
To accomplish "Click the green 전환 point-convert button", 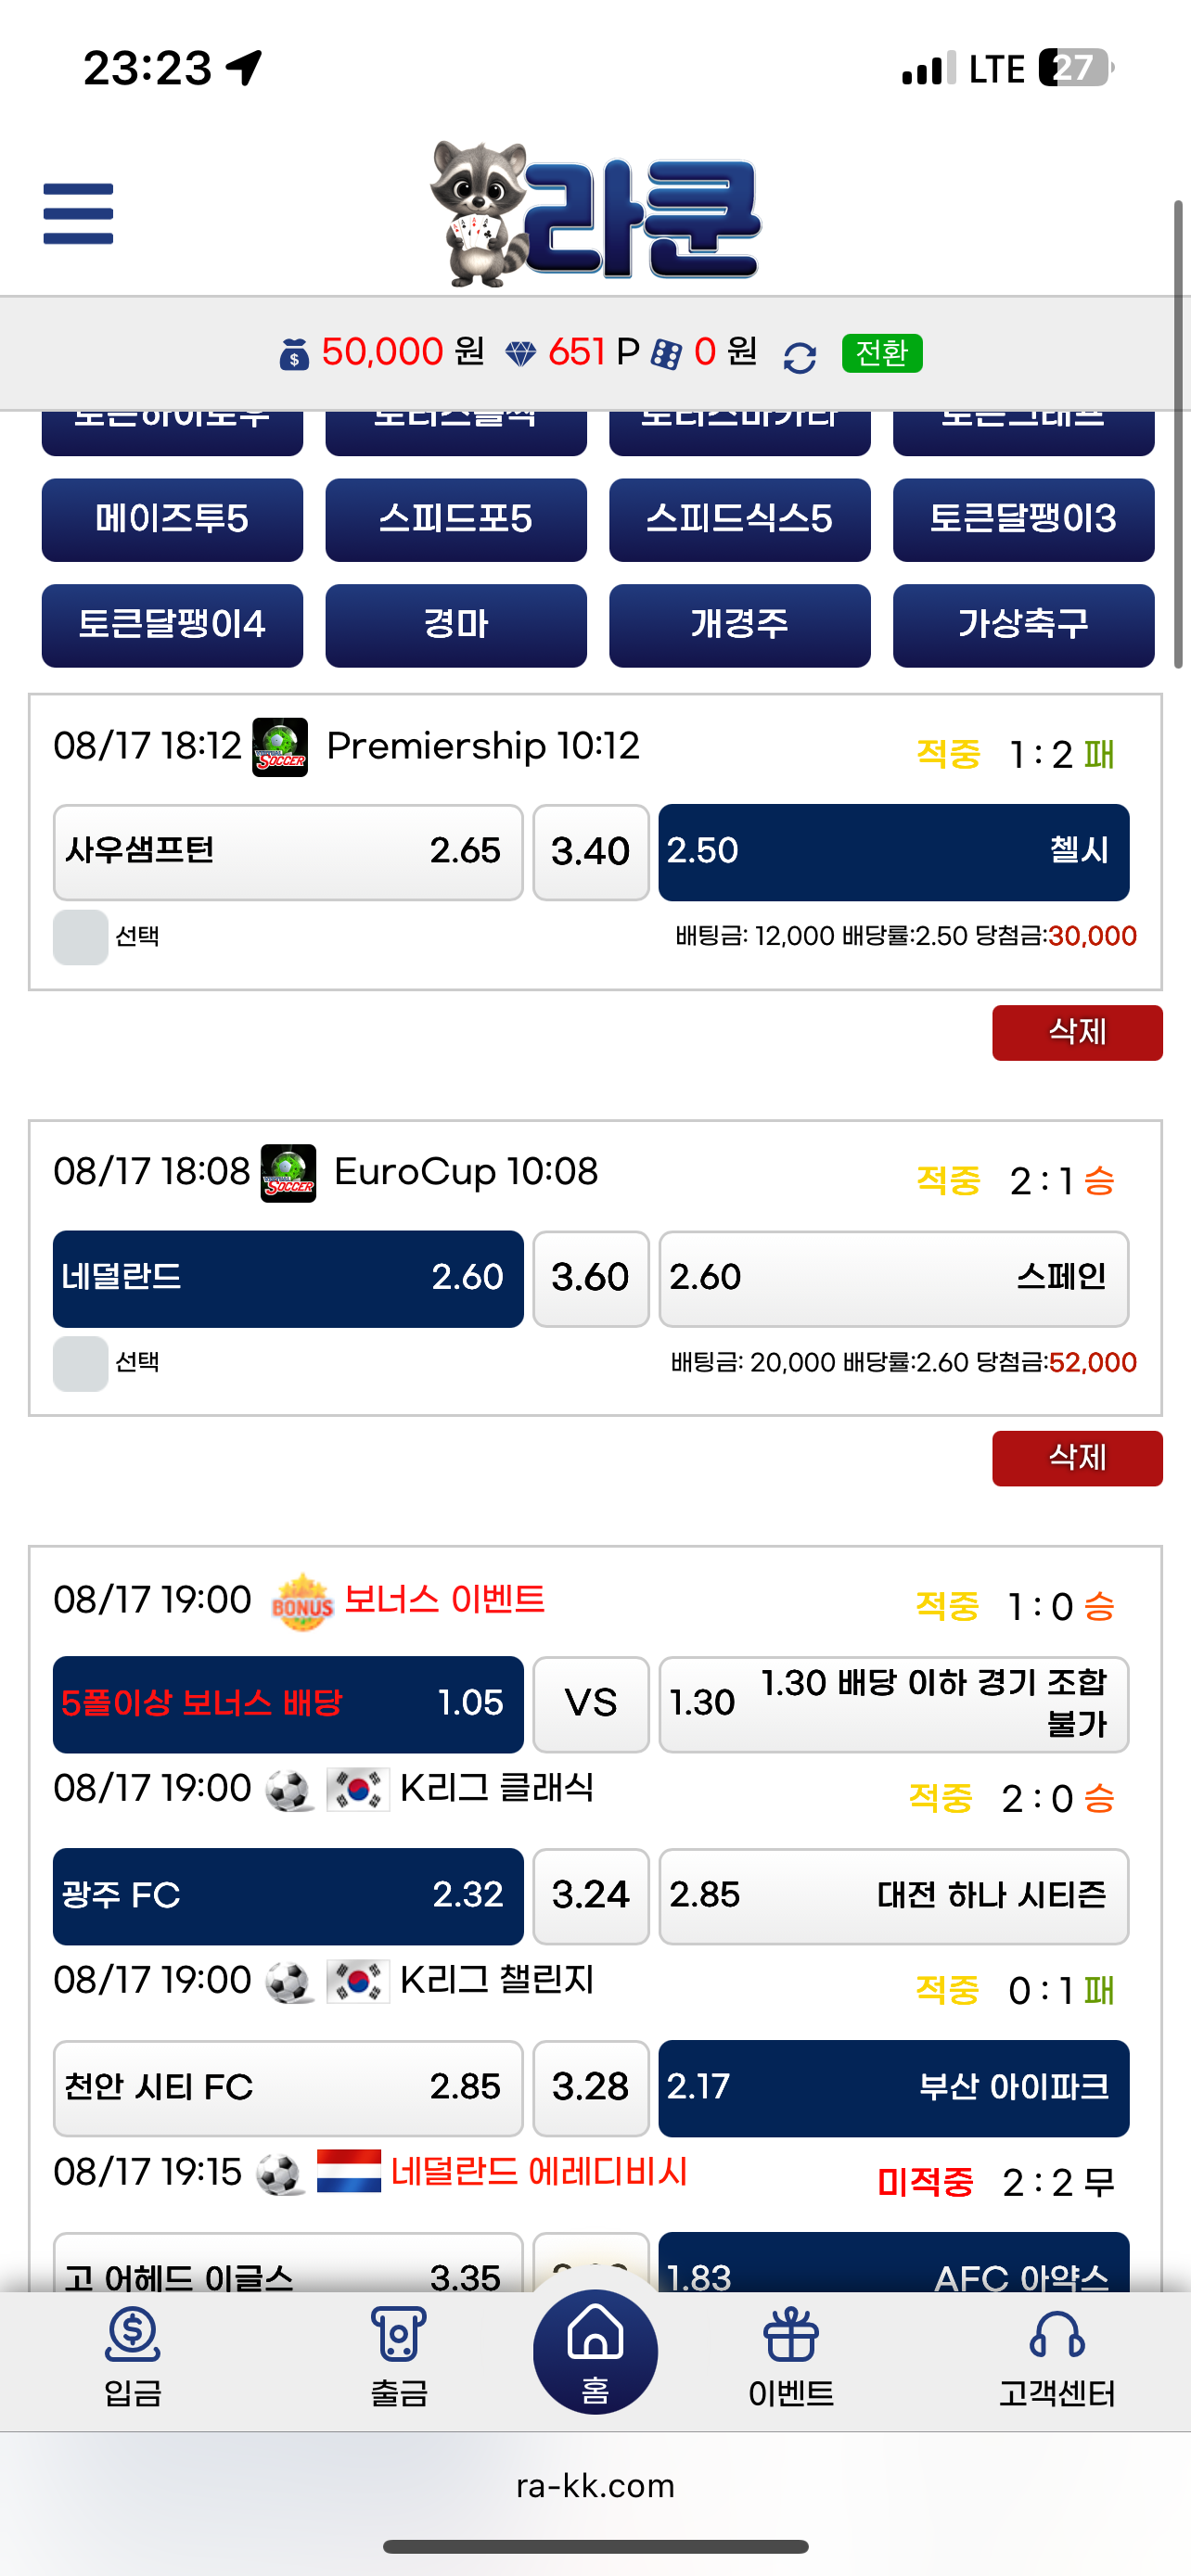I will [881, 353].
